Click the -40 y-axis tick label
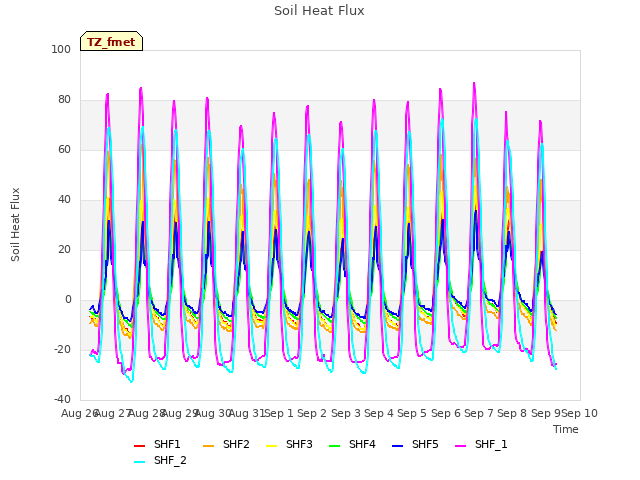This screenshot has width=640, height=480. coord(62,399)
